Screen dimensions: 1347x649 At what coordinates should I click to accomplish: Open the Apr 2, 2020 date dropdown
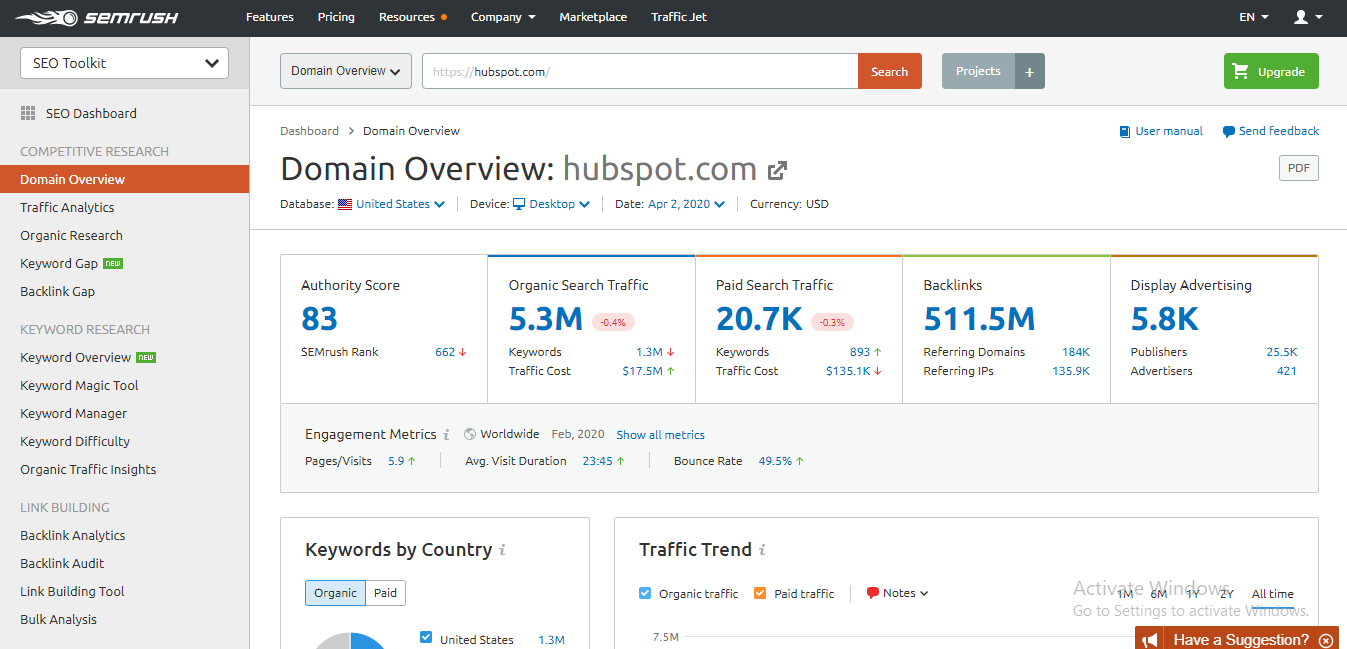[x=686, y=204]
